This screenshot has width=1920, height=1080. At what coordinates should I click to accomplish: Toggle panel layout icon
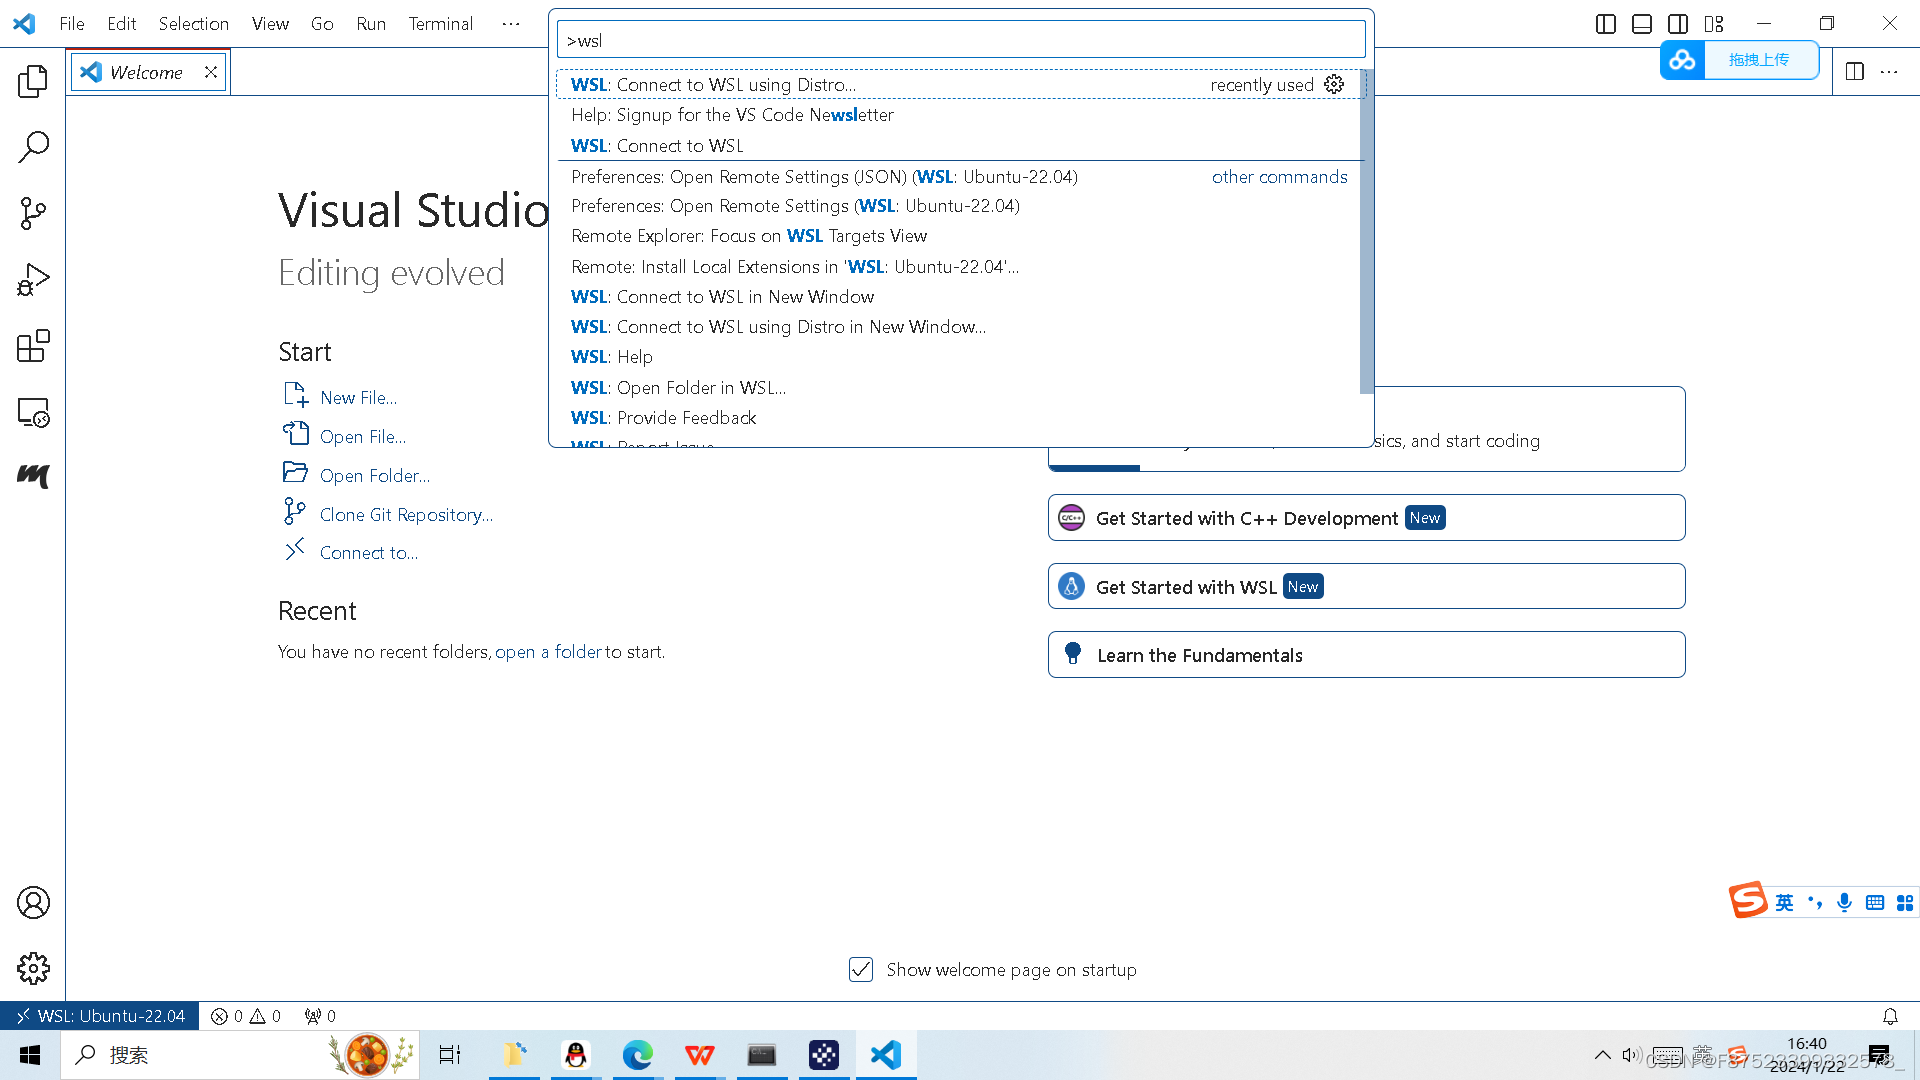pyautogui.click(x=1642, y=24)
